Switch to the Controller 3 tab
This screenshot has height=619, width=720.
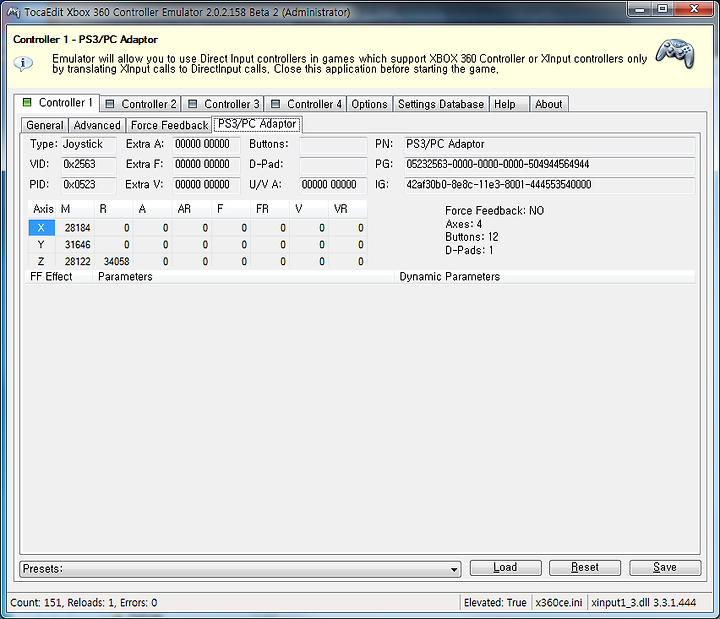click(223, 104)
